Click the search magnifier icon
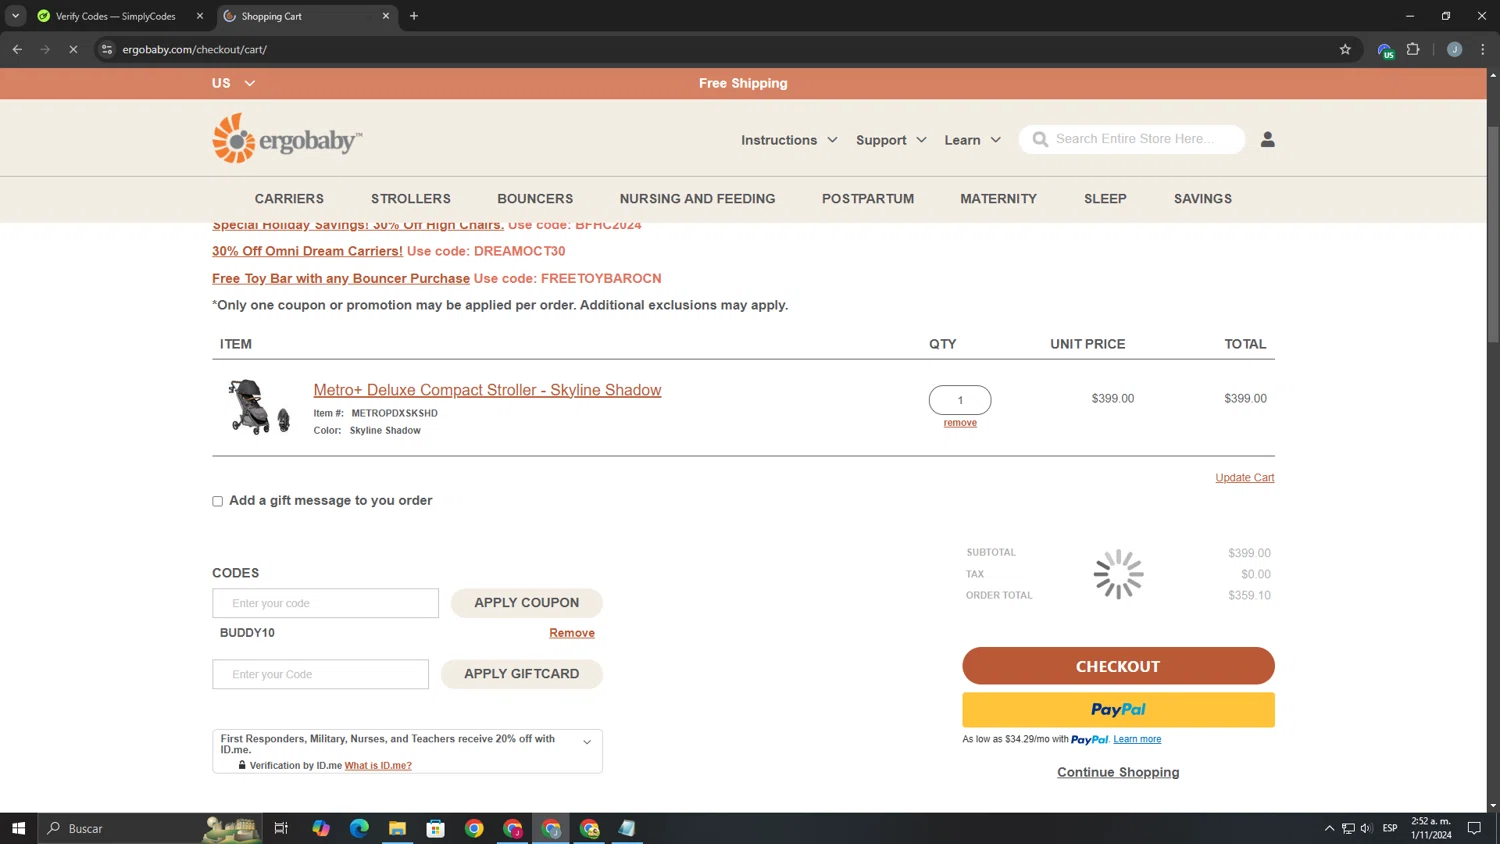 (x=1040, y=139)
